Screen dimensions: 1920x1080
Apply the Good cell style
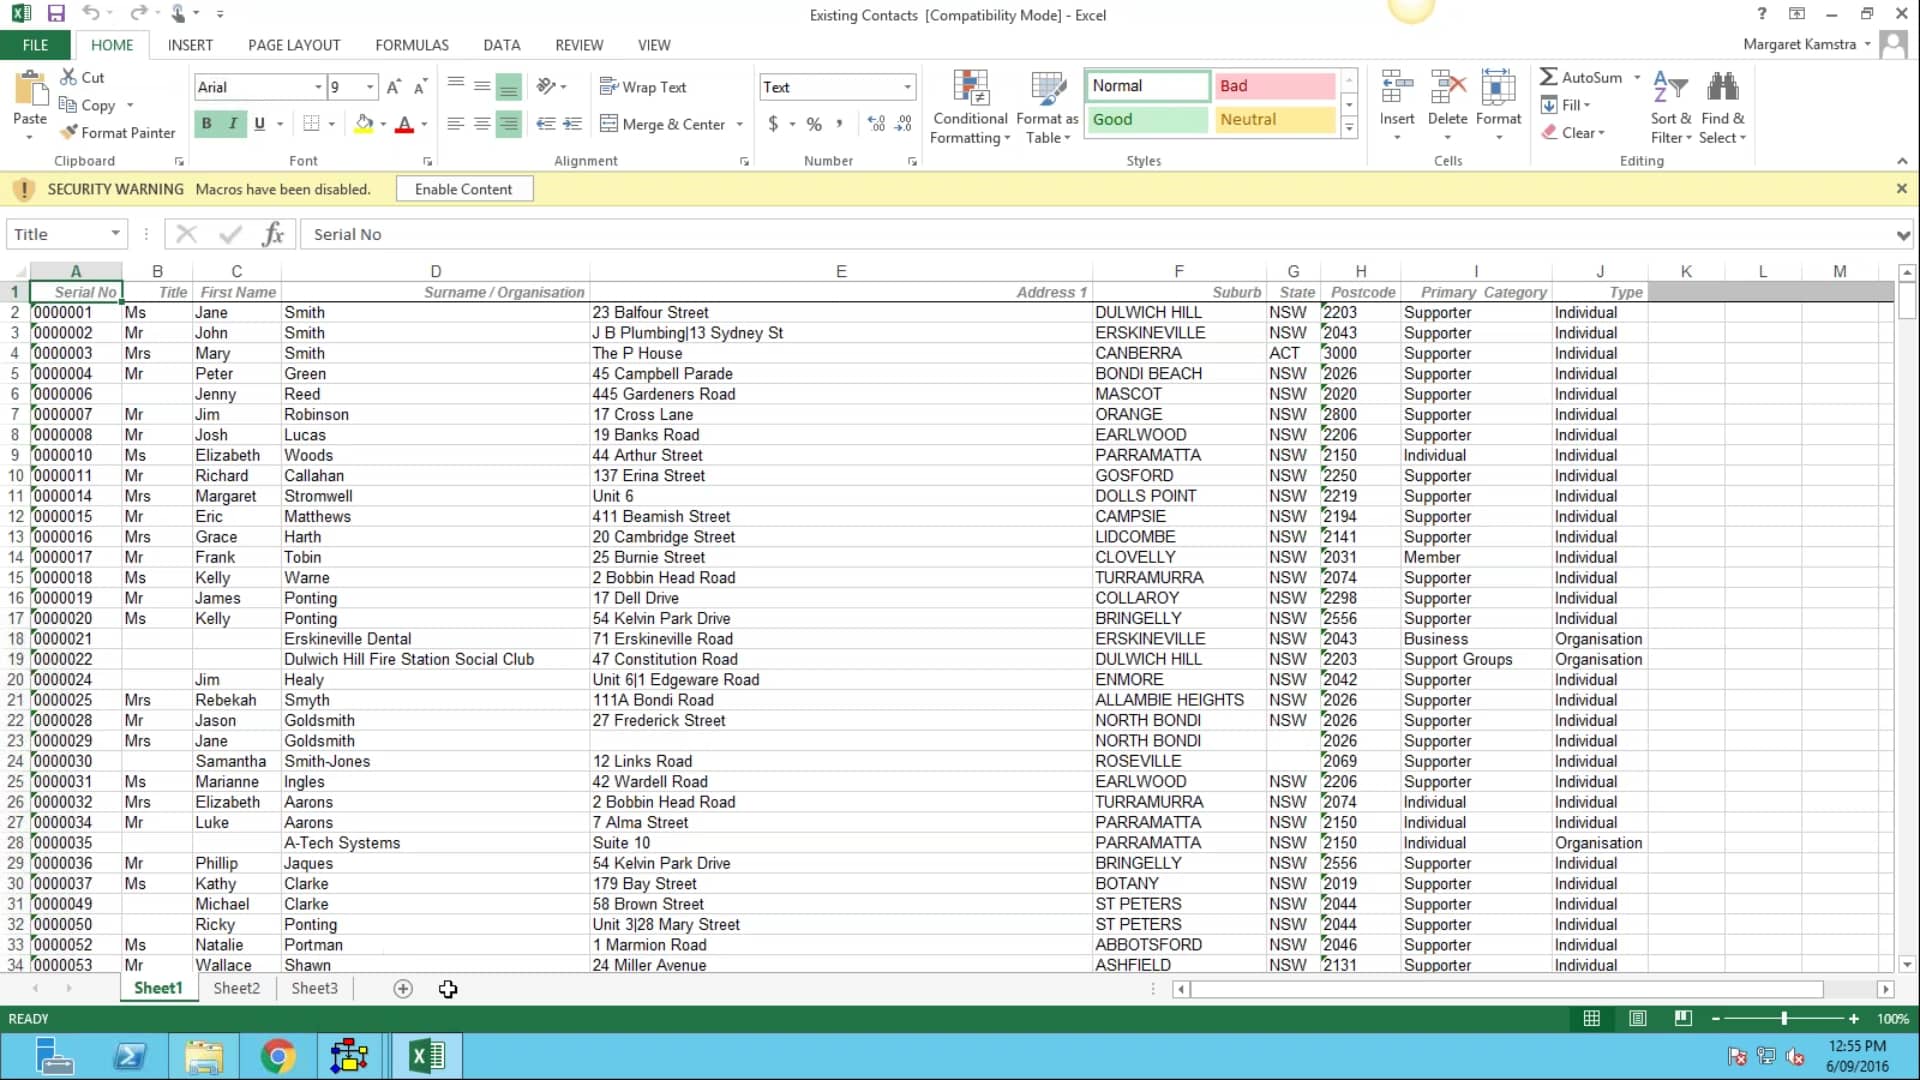[1146, 119]
